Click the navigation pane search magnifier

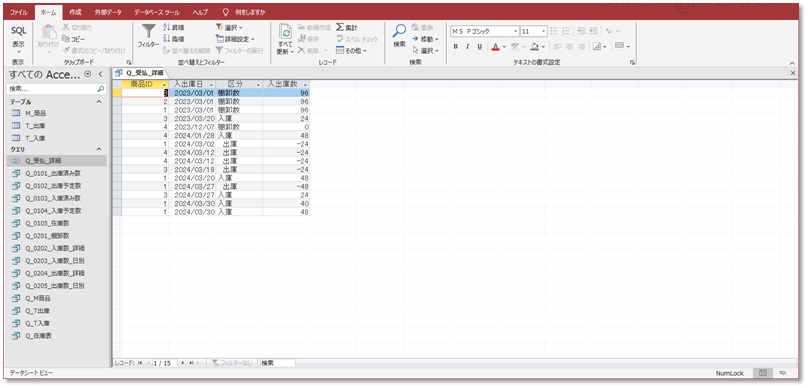click(101, 89)
